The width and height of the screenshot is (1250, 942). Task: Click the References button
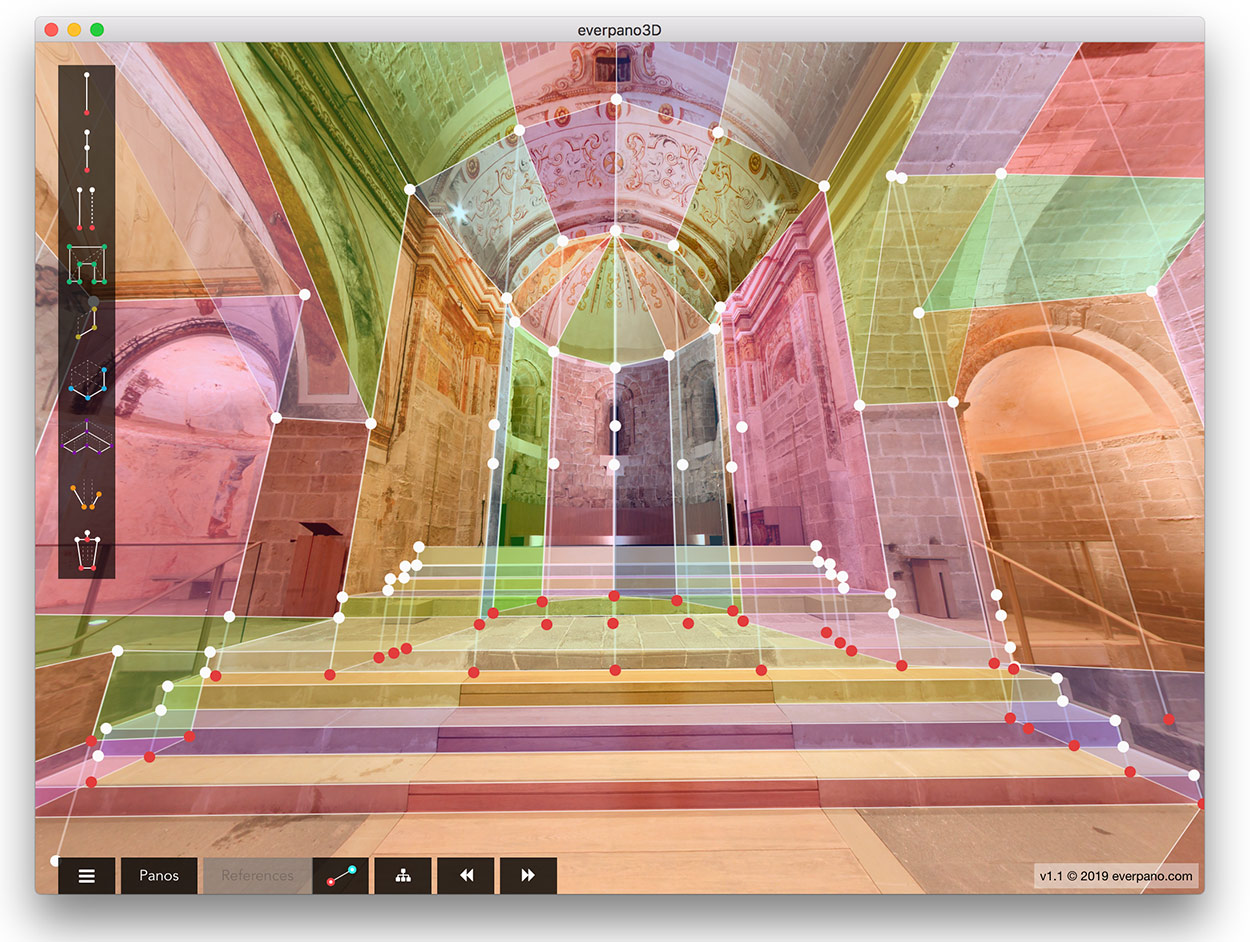click(x=258, y=876)
